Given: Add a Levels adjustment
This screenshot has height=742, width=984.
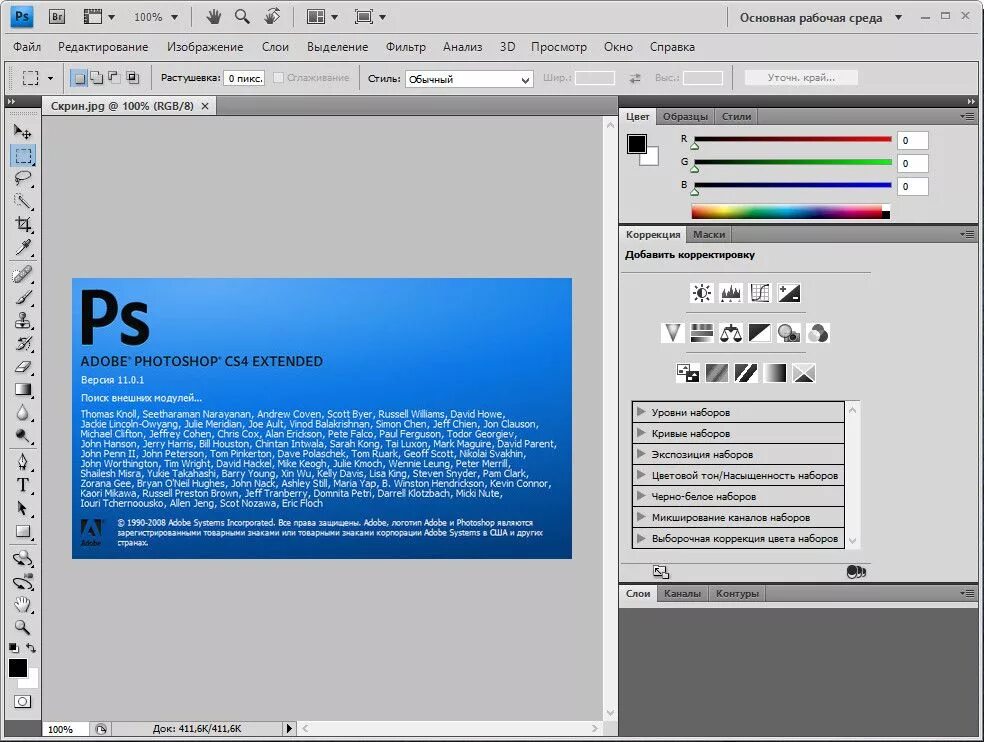Looking at the screenshot, I should [730, 293].
